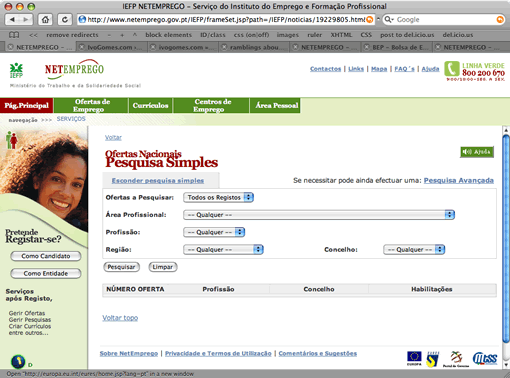Screen dimensions: 510x378
Task: Click the Europa EU flag logo
Action: 414,359
